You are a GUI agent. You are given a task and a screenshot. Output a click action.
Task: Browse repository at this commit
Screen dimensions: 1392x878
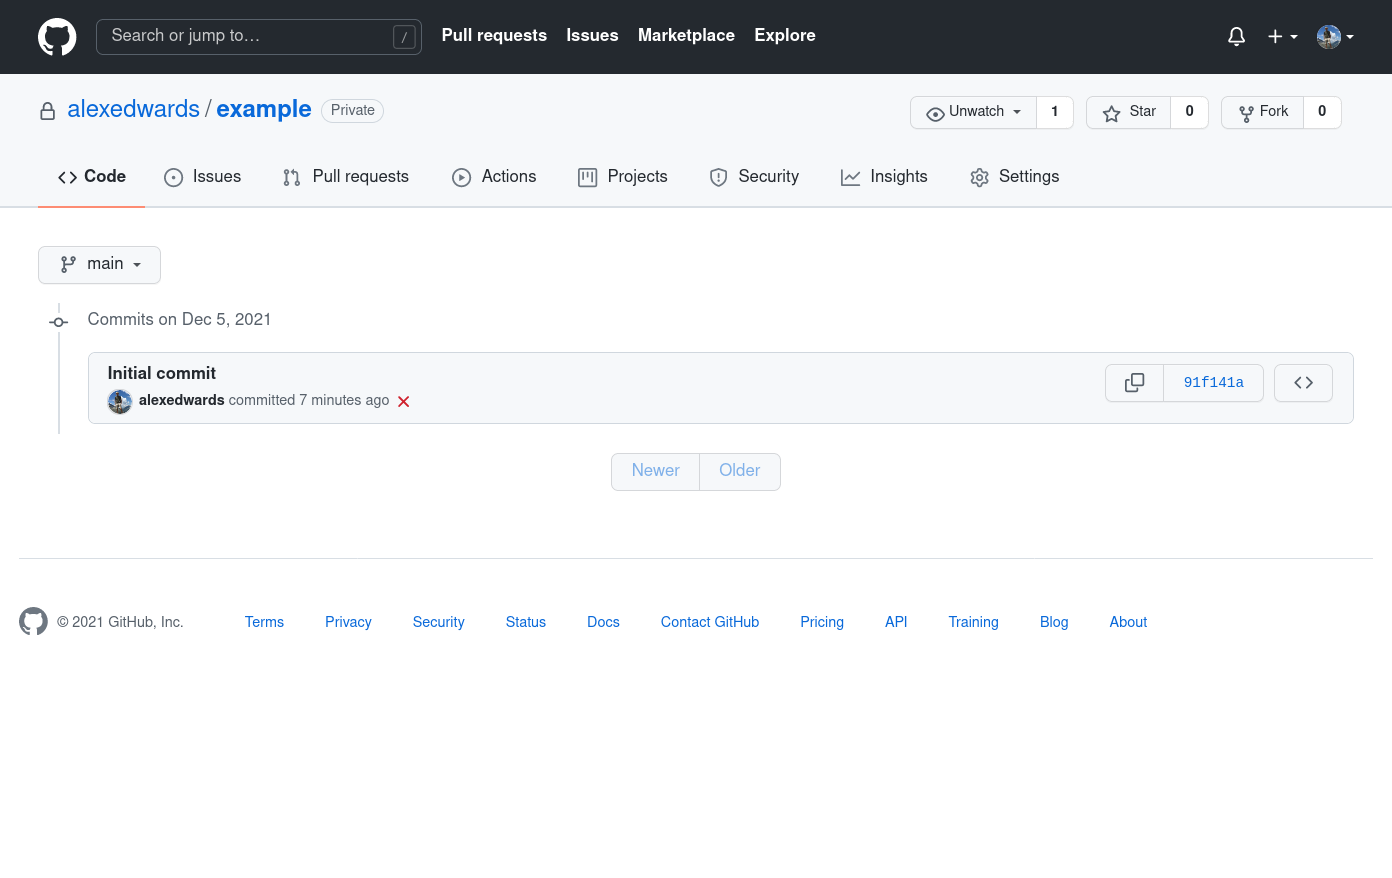point(1303,383)
